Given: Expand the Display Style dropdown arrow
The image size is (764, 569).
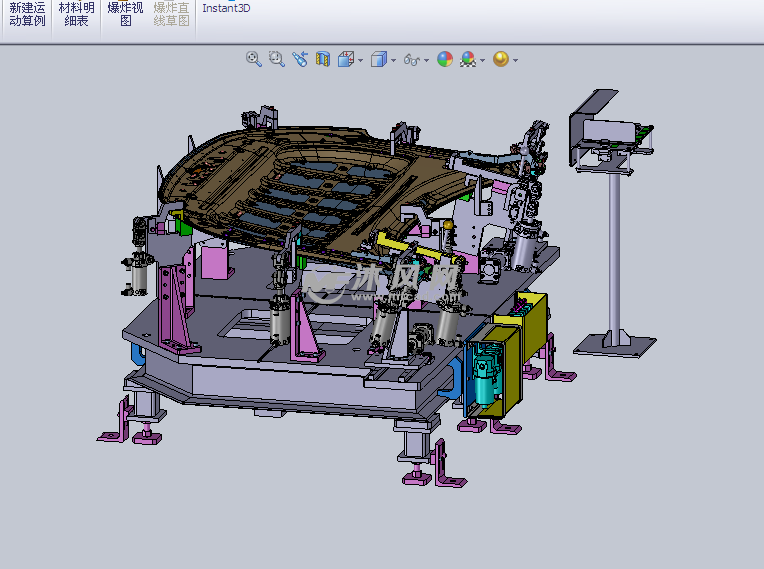Looking at the screenshot, I should click(x=393, y=61).
